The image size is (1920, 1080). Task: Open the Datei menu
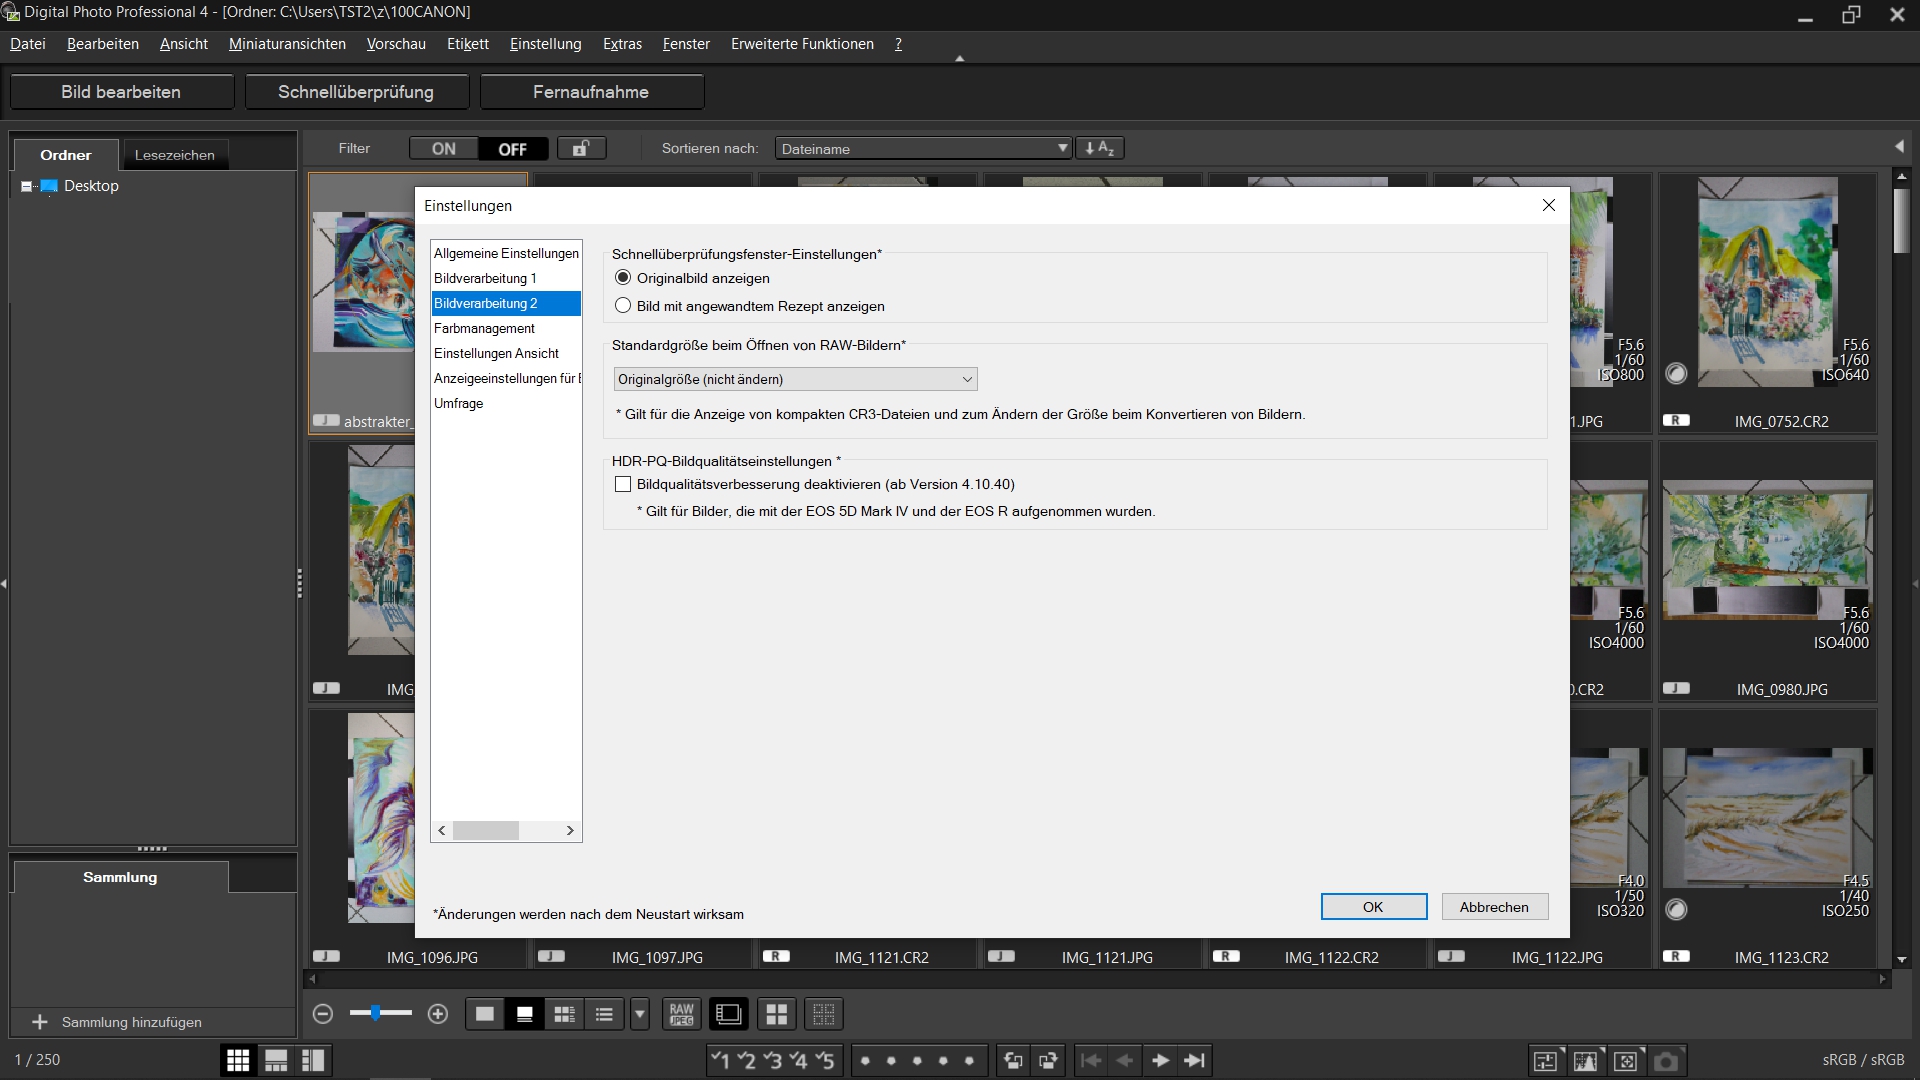click(28, 44)
